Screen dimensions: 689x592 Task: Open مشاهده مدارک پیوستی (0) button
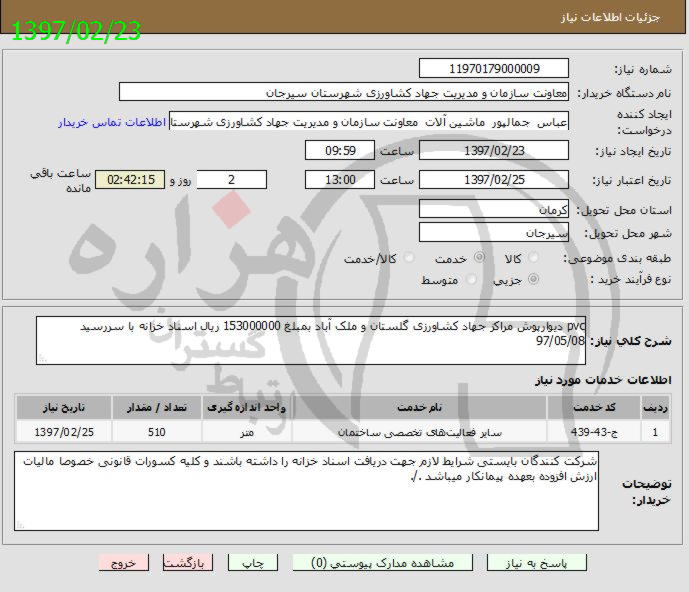(383, 563)
